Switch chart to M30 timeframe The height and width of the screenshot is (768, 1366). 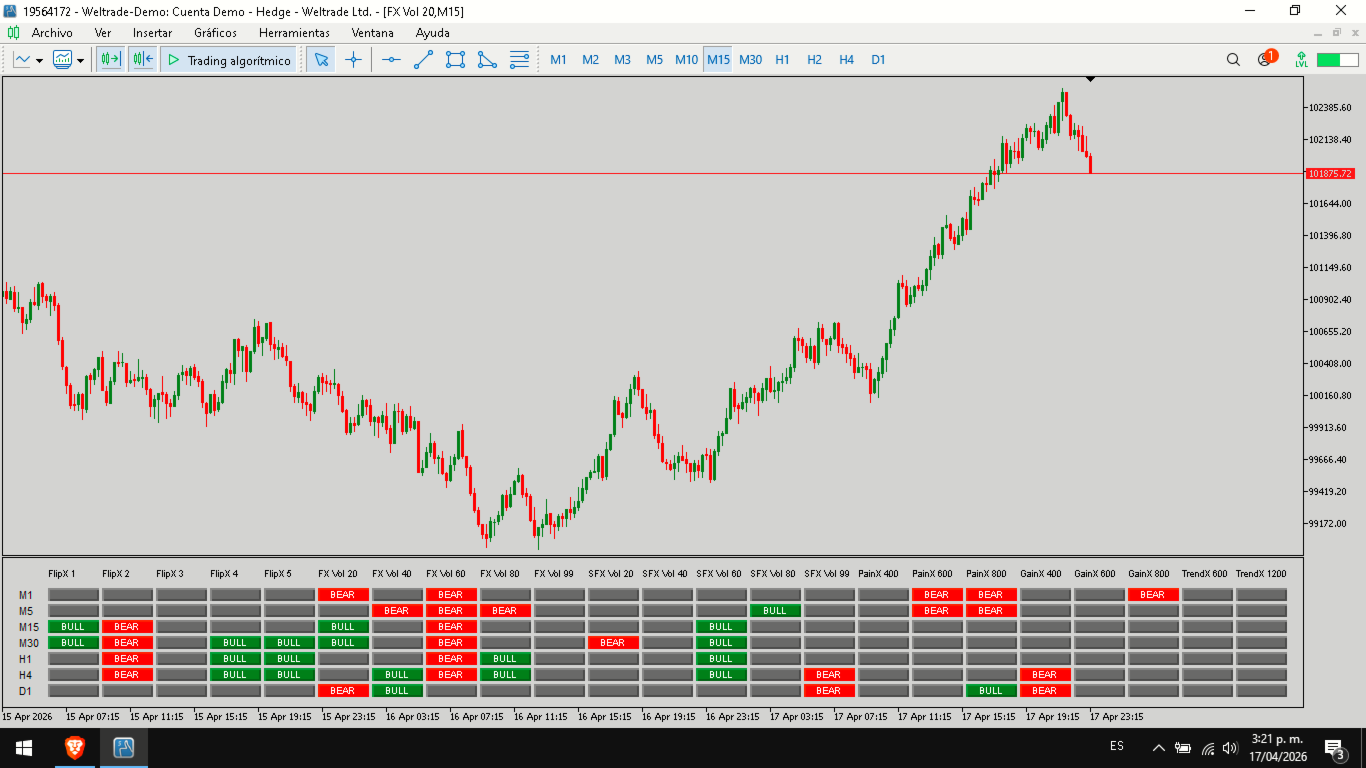[750, 60]
